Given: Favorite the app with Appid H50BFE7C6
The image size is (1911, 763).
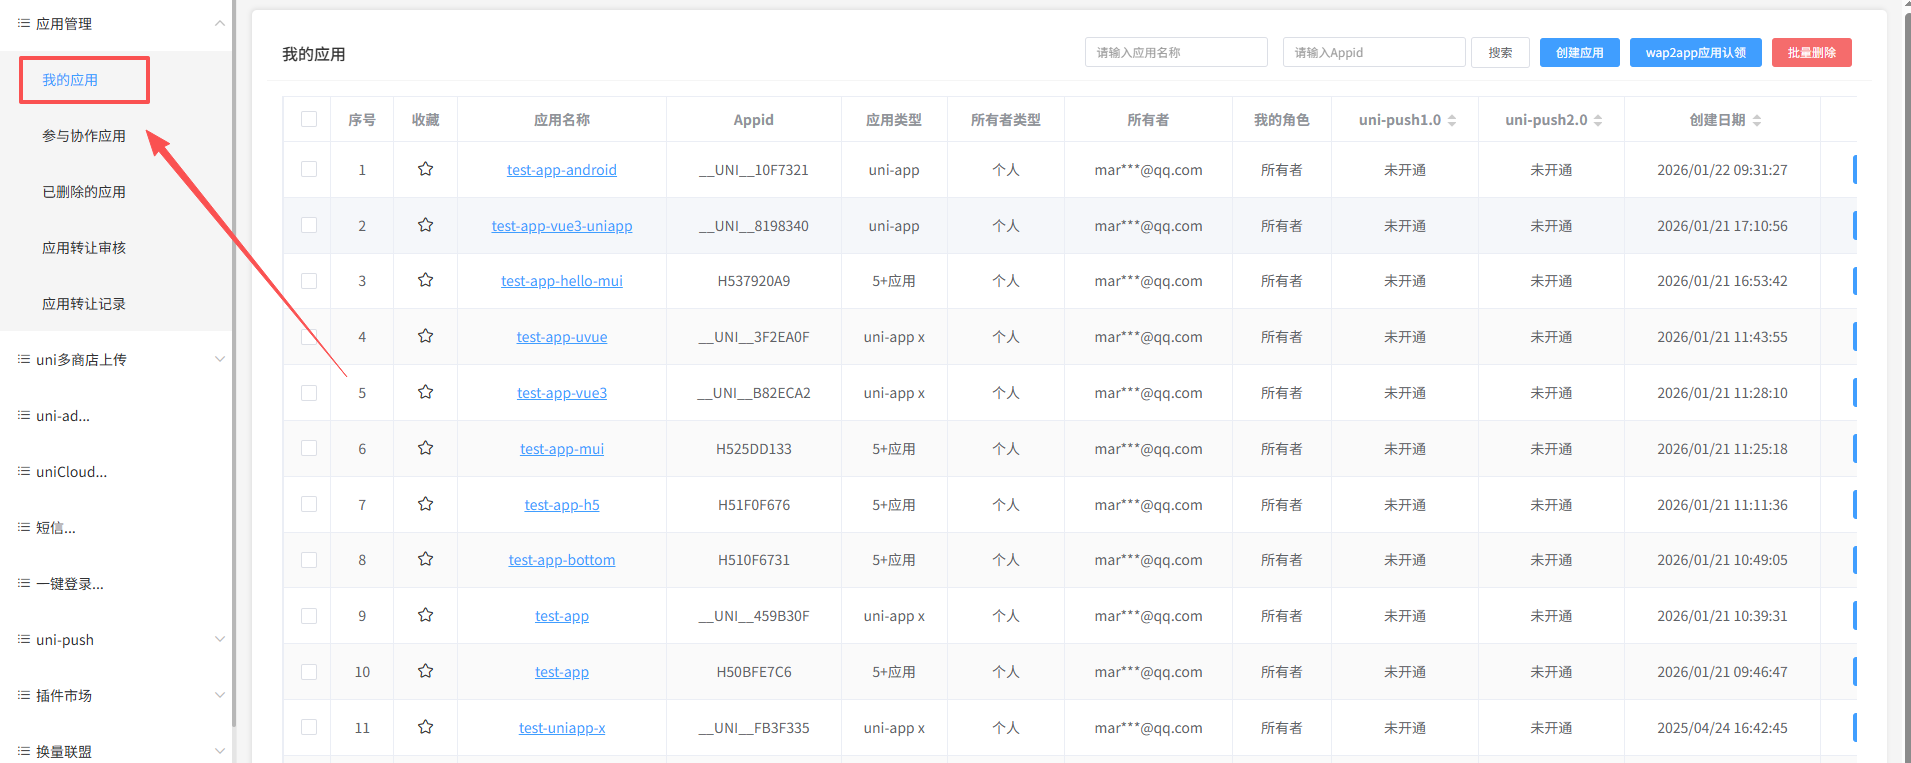Looking at the screenshot, I should point(425,671).
